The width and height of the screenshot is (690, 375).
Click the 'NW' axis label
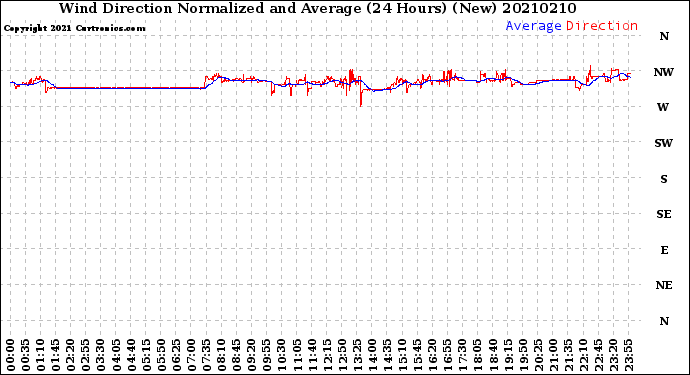[x=664, y=72]
